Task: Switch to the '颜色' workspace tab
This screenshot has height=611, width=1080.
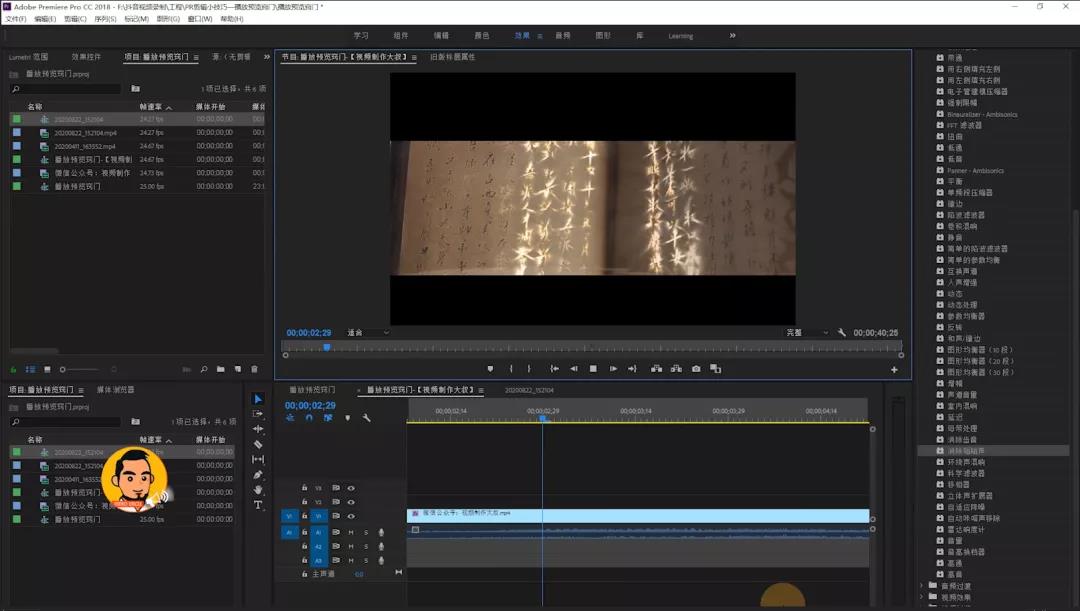Action: 482,36
